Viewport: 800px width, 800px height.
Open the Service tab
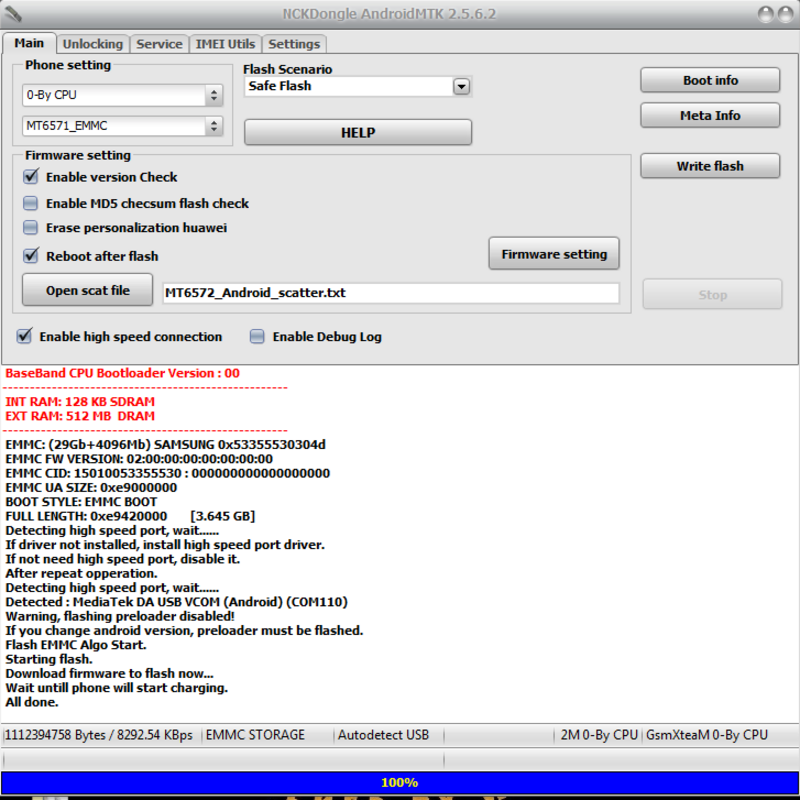point(159,44)
